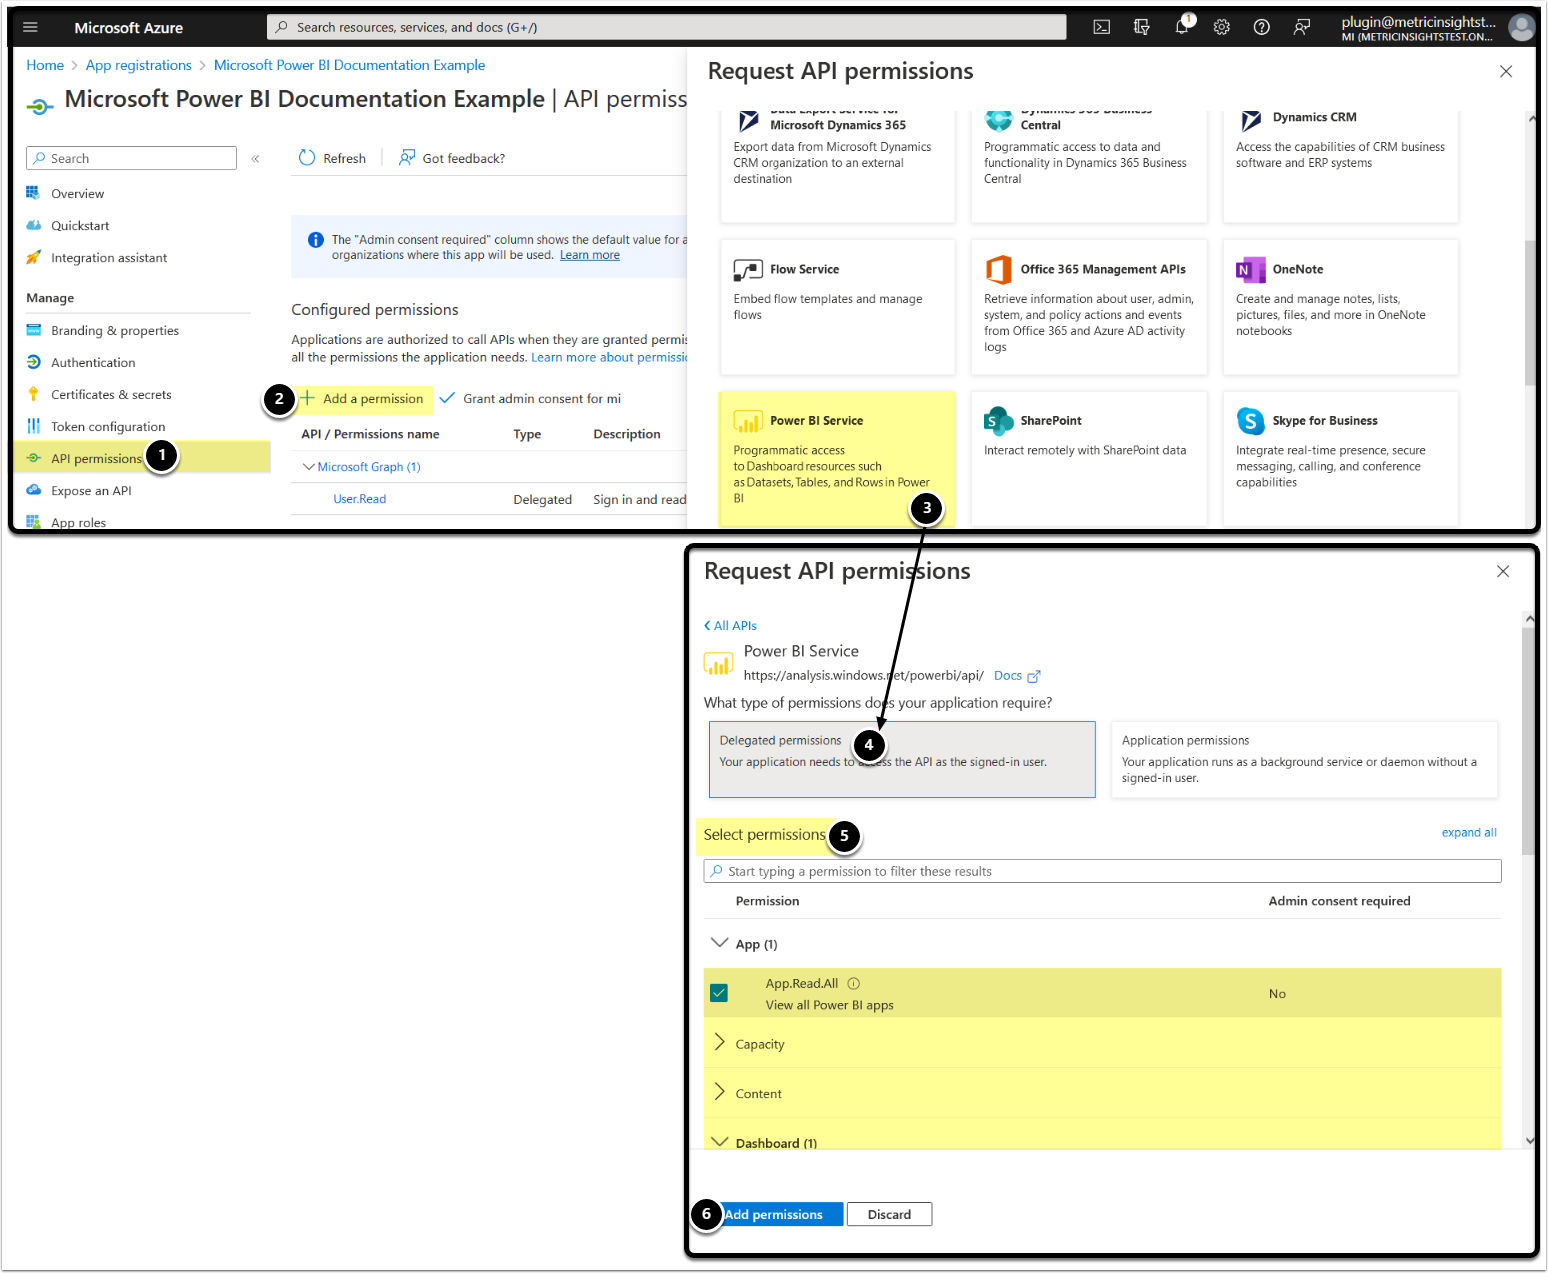The image size is (1548, 1273).
Task: Open Overview in the left menu
Action: pos(77,194)
